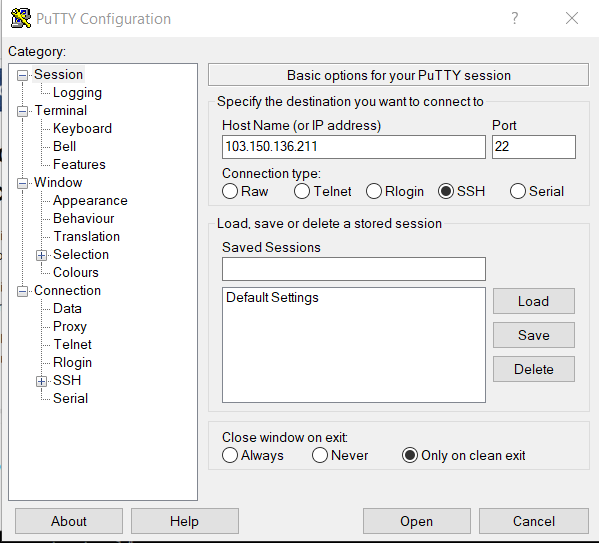Click the Open button
Viewport: 599px width, 543px height.
tap(417, 521)
